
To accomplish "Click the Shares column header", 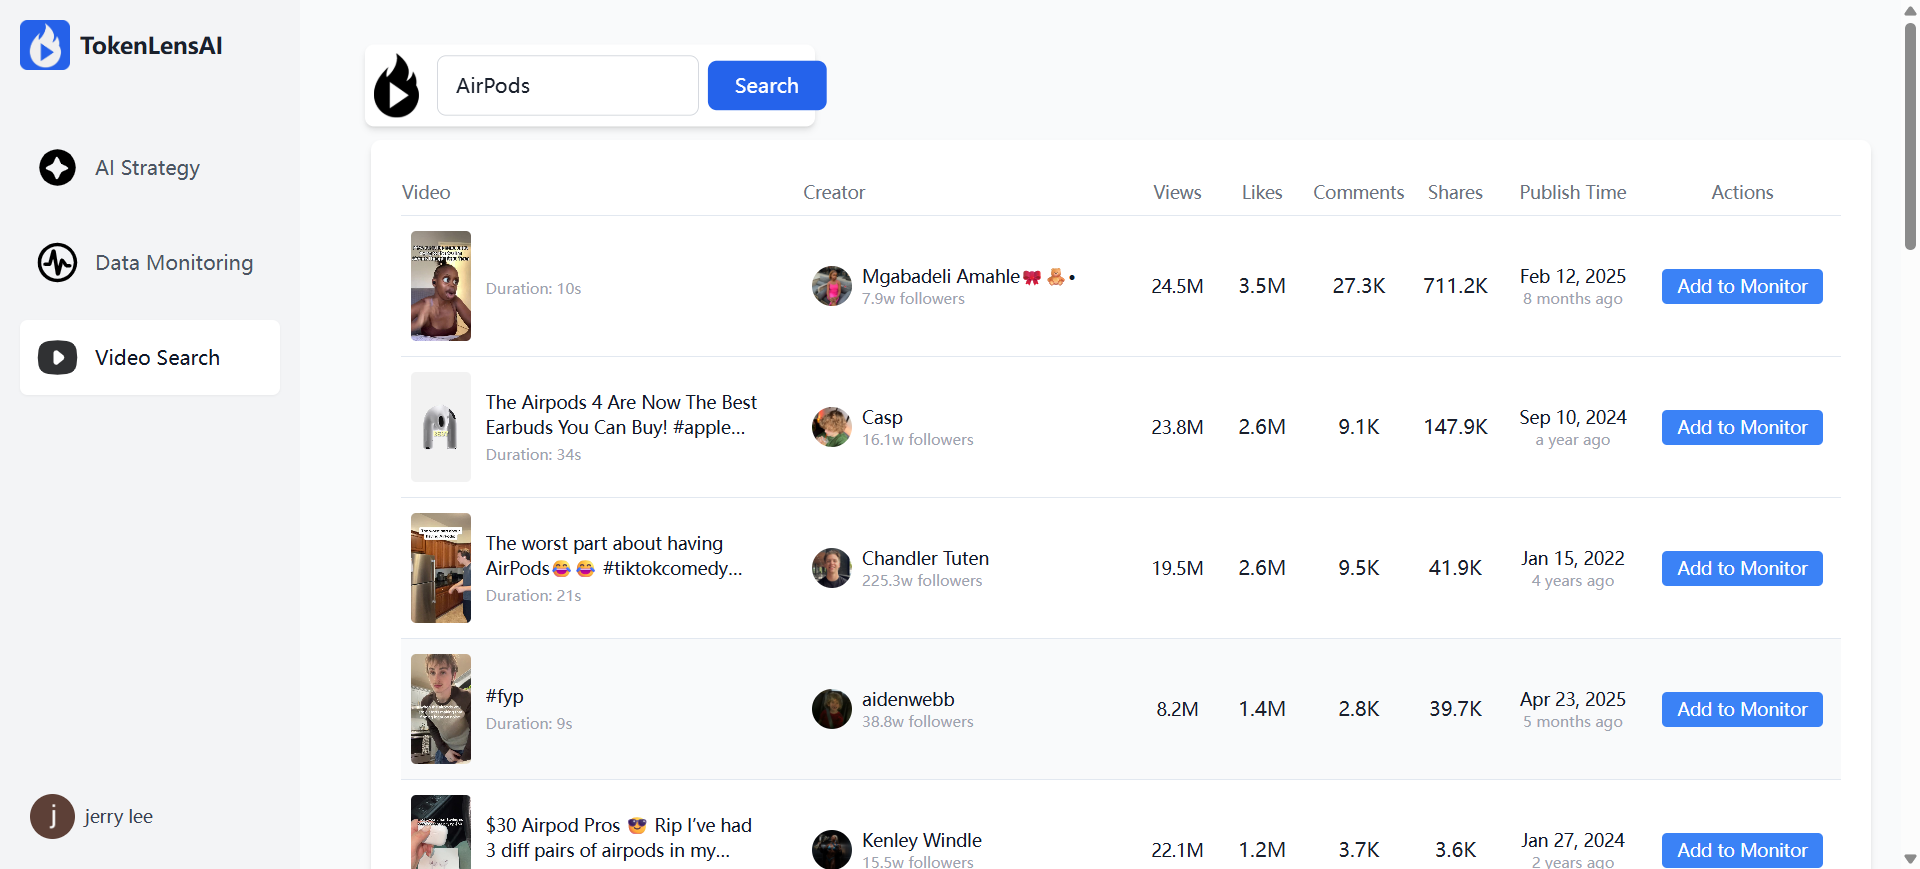I will (1455, 192).
